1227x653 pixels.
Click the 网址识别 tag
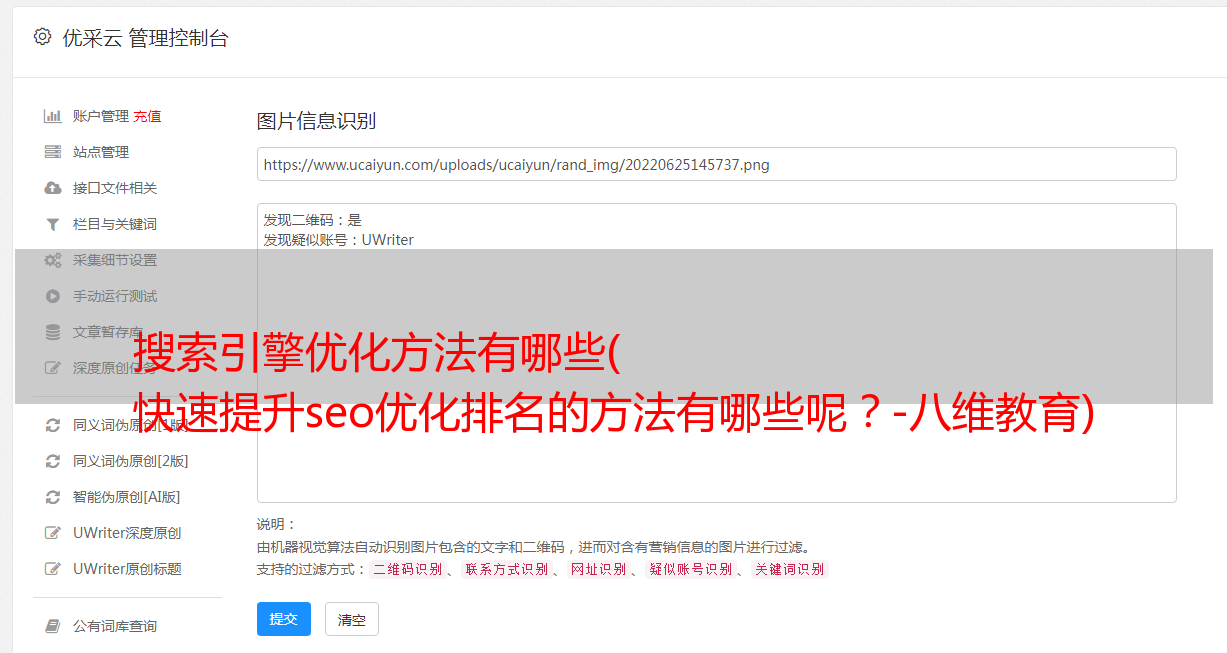point(598,569)
